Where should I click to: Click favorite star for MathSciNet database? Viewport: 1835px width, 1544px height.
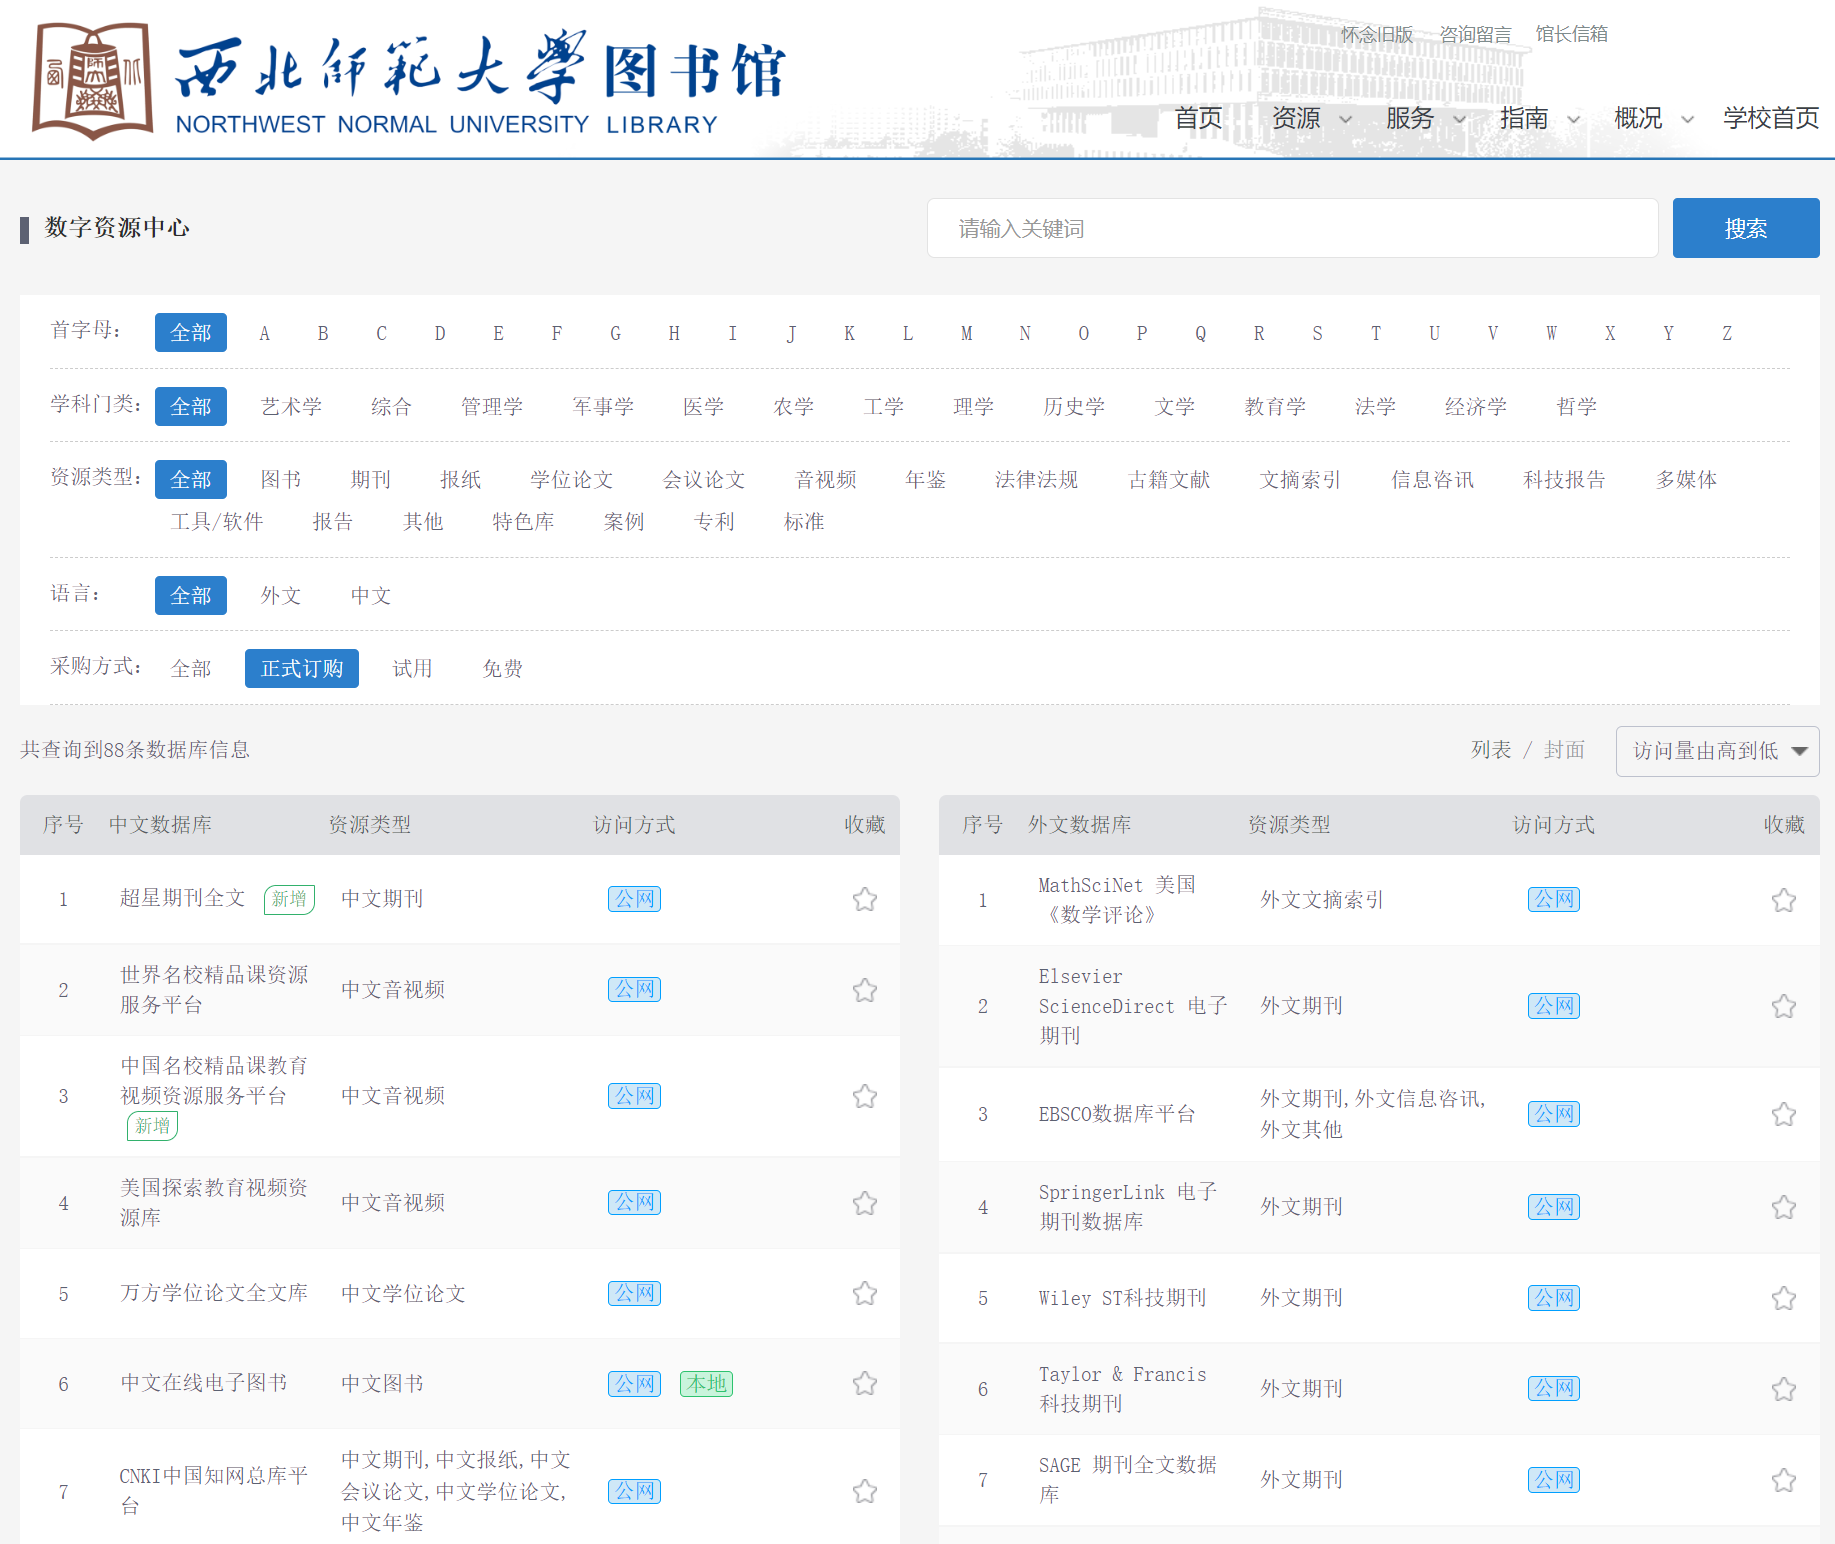1783,900
